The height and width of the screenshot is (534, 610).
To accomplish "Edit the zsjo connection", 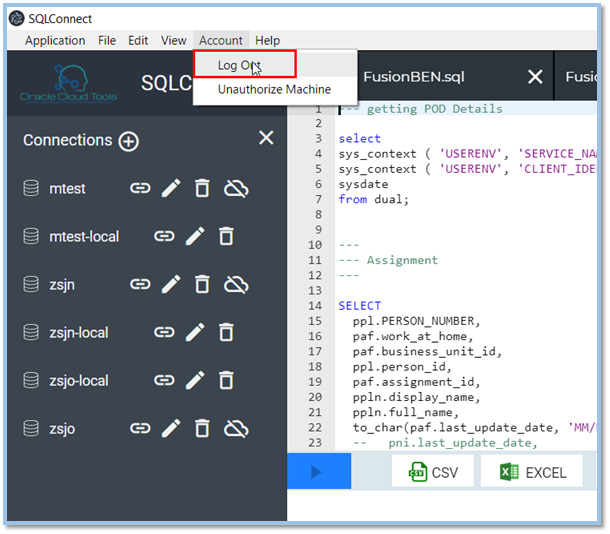I will click(171, 429).
